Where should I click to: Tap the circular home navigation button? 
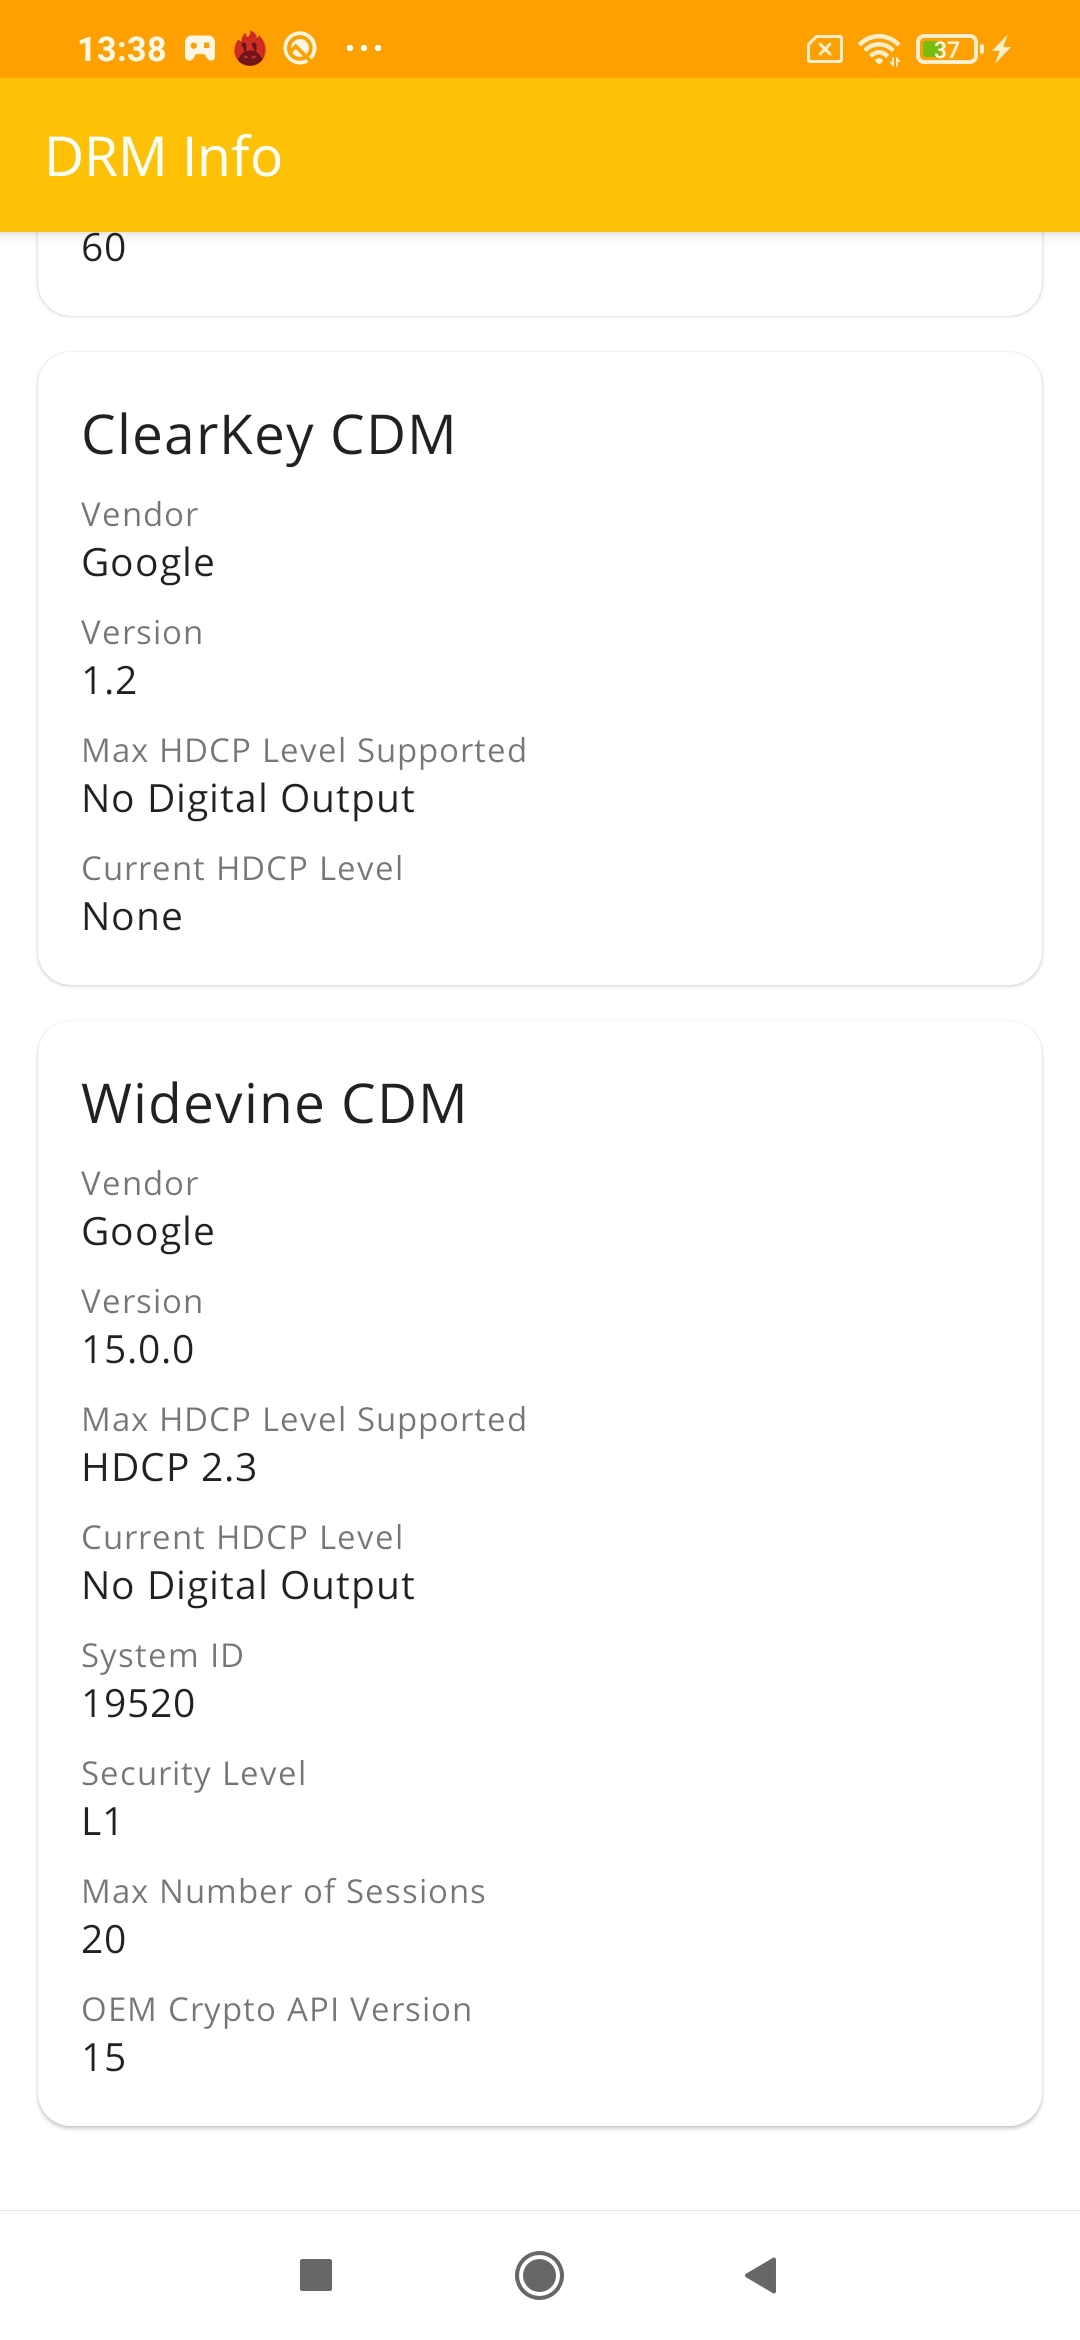click(x=540, y=2275)
